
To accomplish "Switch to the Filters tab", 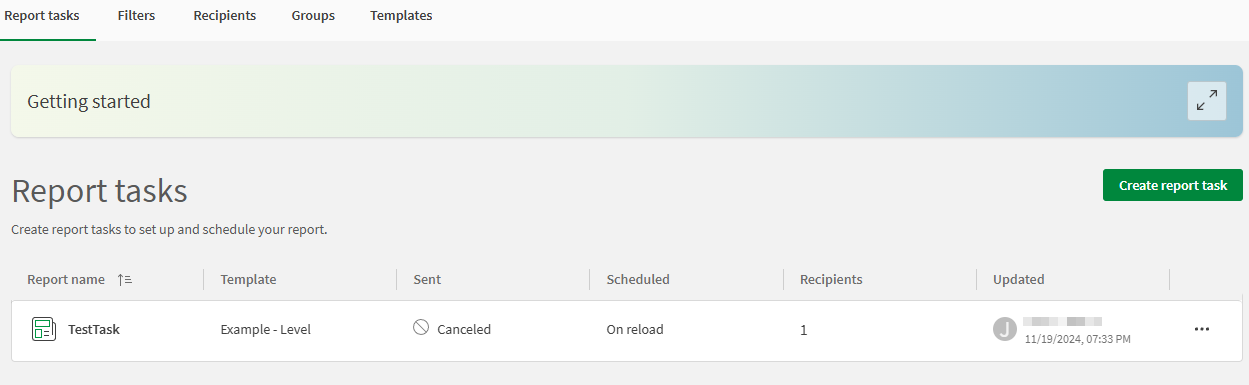I will tap(136, 16).
